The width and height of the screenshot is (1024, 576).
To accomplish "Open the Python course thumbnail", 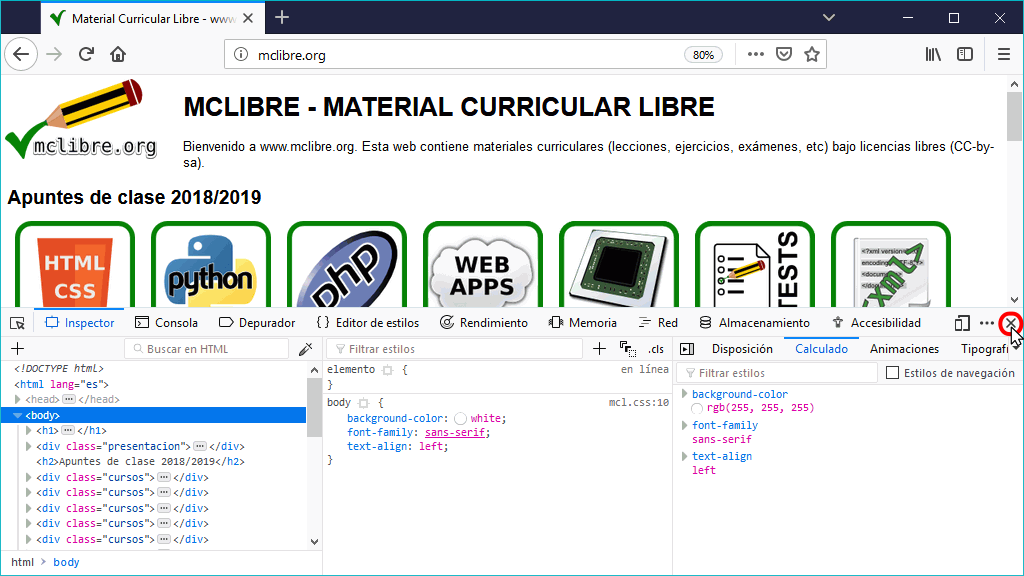I will (x=211, y=266).
